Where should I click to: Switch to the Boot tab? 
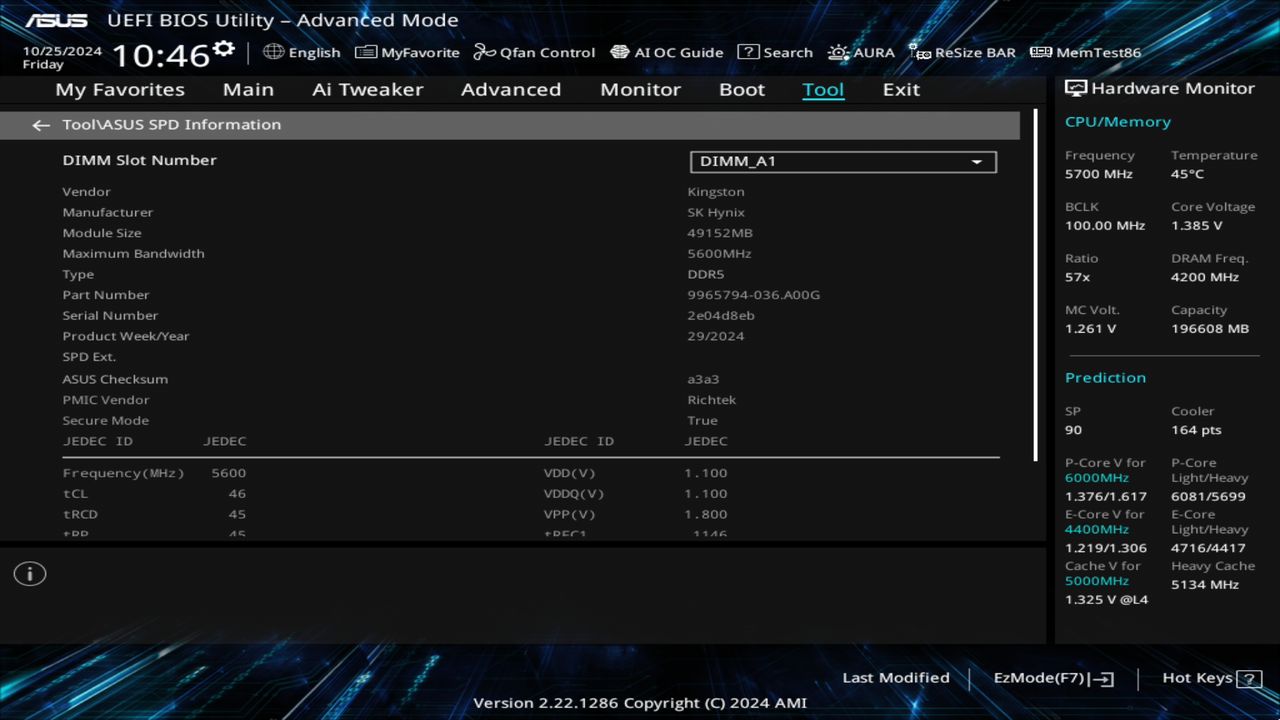click(742, 89)
